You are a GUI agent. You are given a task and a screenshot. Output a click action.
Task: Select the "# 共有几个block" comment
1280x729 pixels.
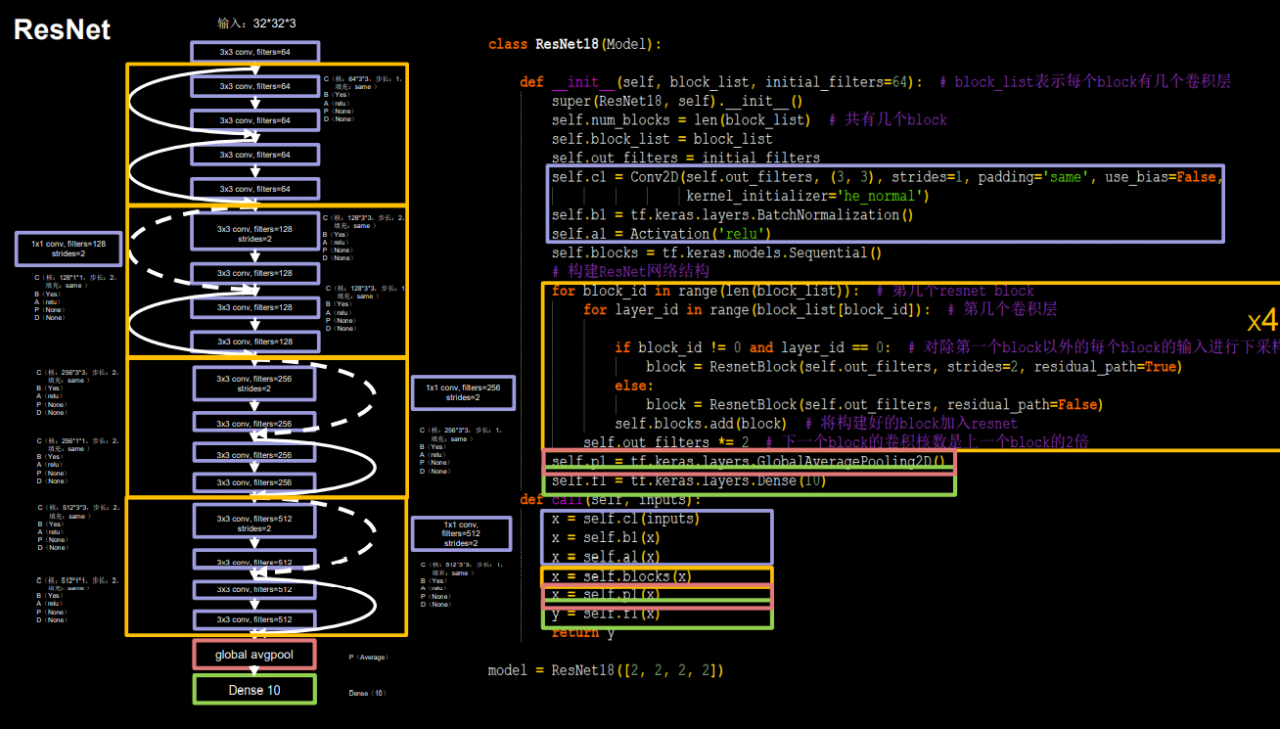[x=888, y=120]
